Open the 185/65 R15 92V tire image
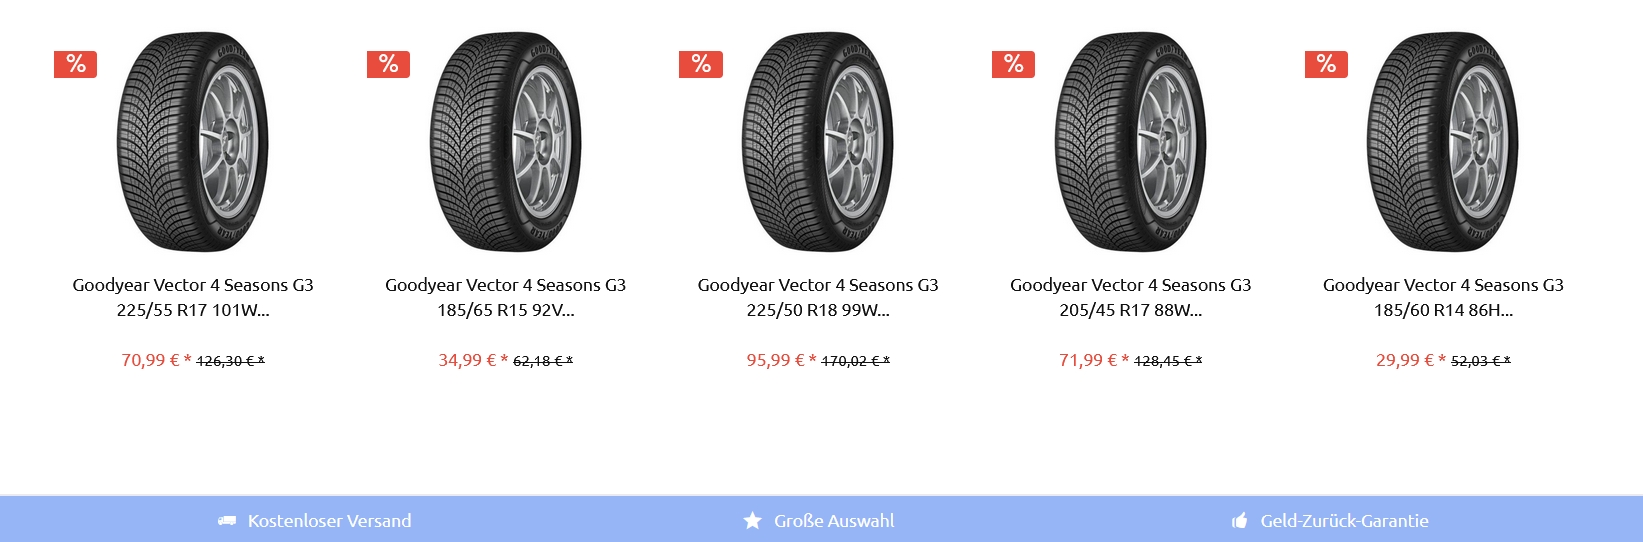This screenshot has height=542, width=1643. [x=506, y=142]
